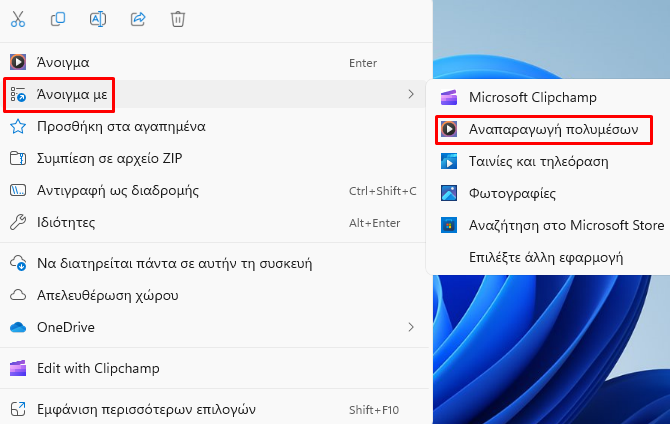Click the Microsoft Clipchamp submenu icon
670x424 pixels.
point(449,97)
